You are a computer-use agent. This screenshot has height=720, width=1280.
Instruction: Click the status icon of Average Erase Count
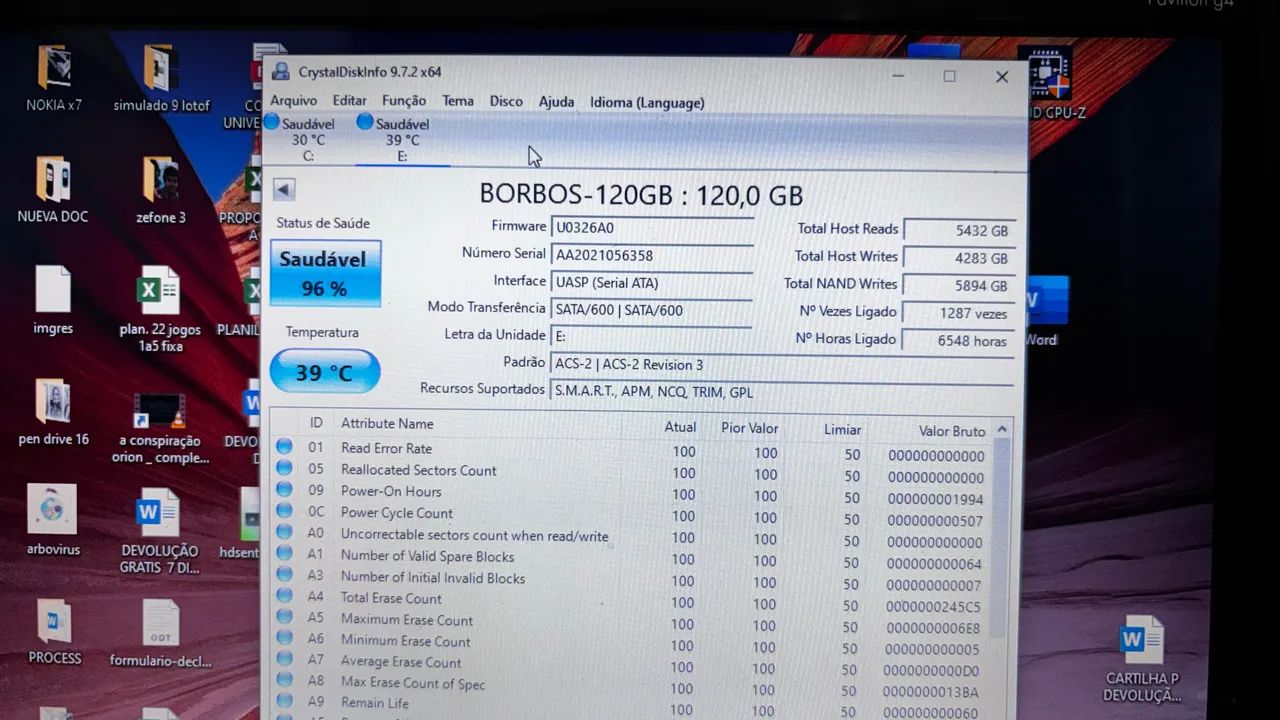pyautogui.click(x=286, y=660)
